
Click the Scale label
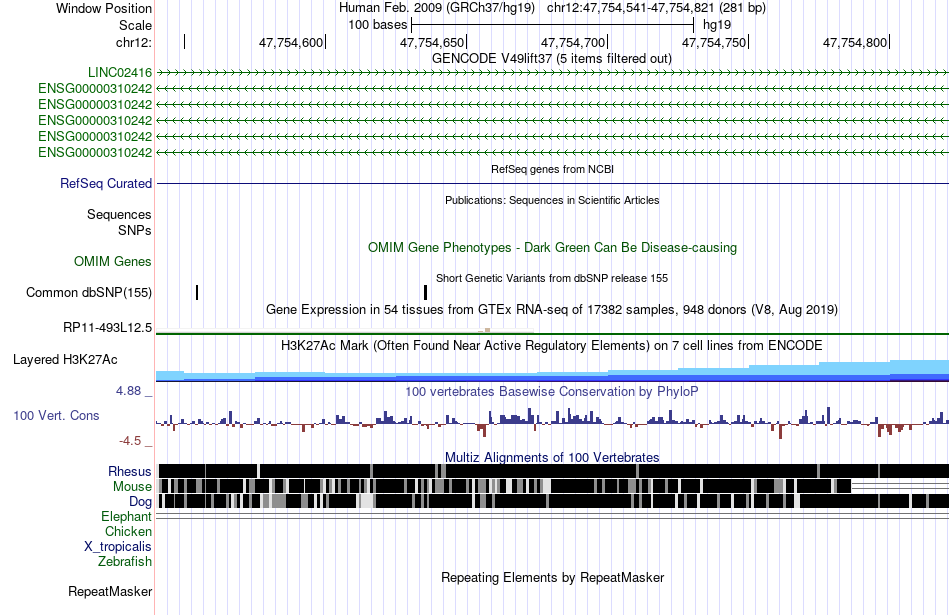(x=135, y=25)
